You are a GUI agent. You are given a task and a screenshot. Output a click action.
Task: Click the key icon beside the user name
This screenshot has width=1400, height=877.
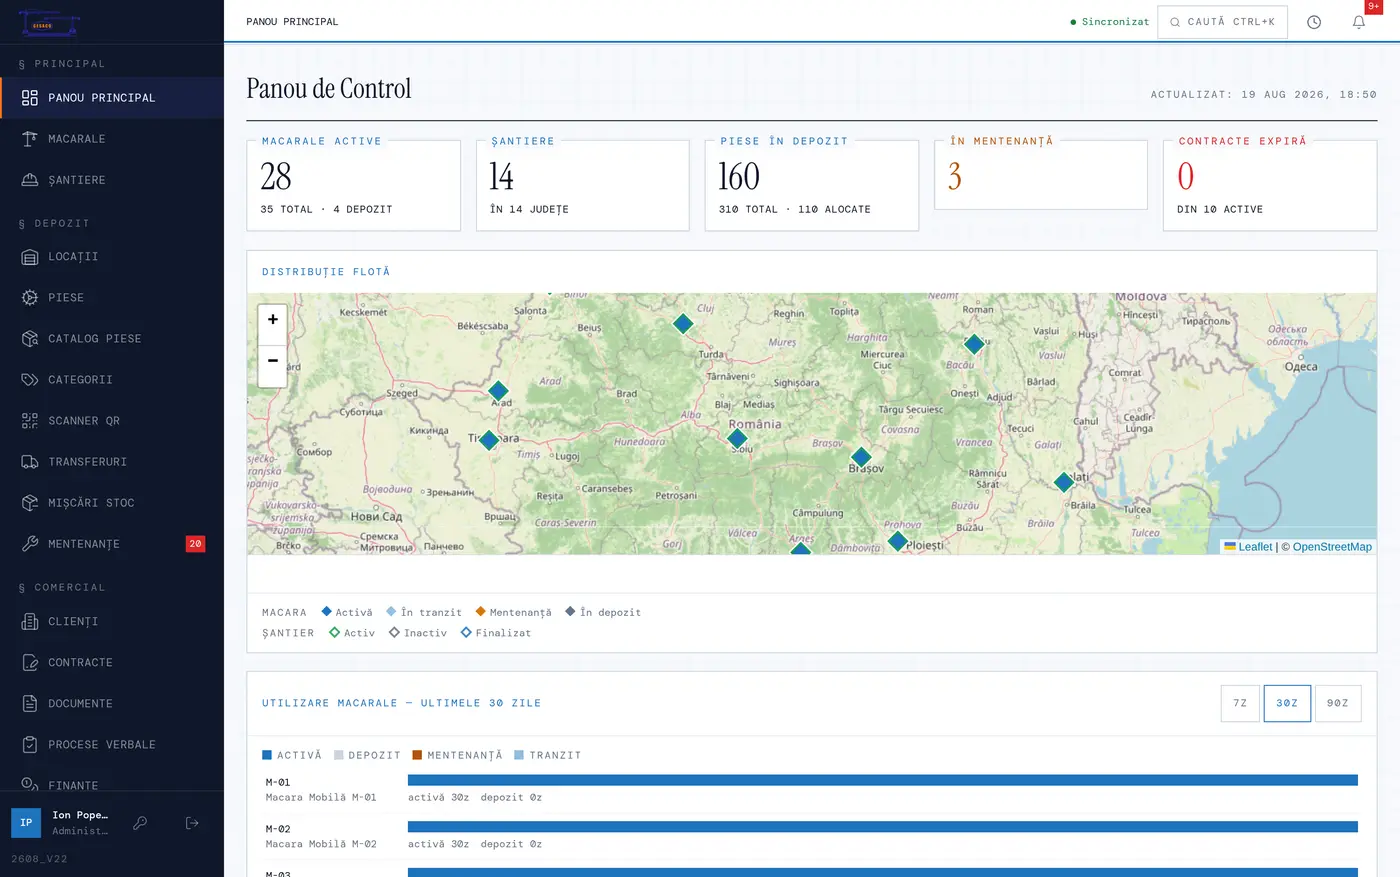(x=141, y=823)
